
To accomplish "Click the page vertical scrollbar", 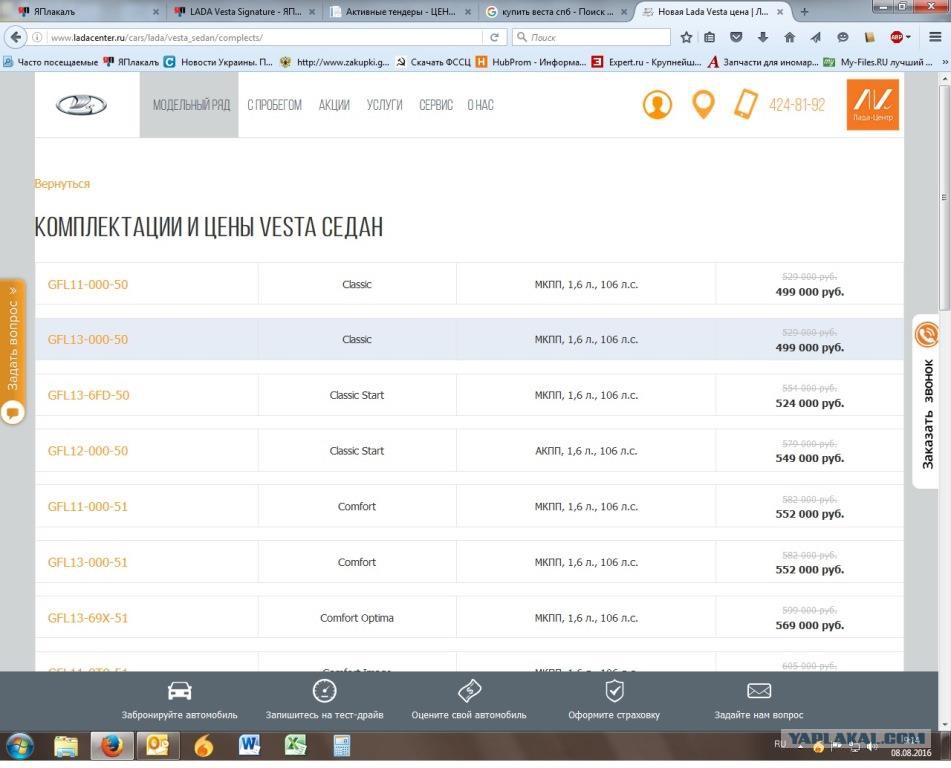I will pos(944,197).
